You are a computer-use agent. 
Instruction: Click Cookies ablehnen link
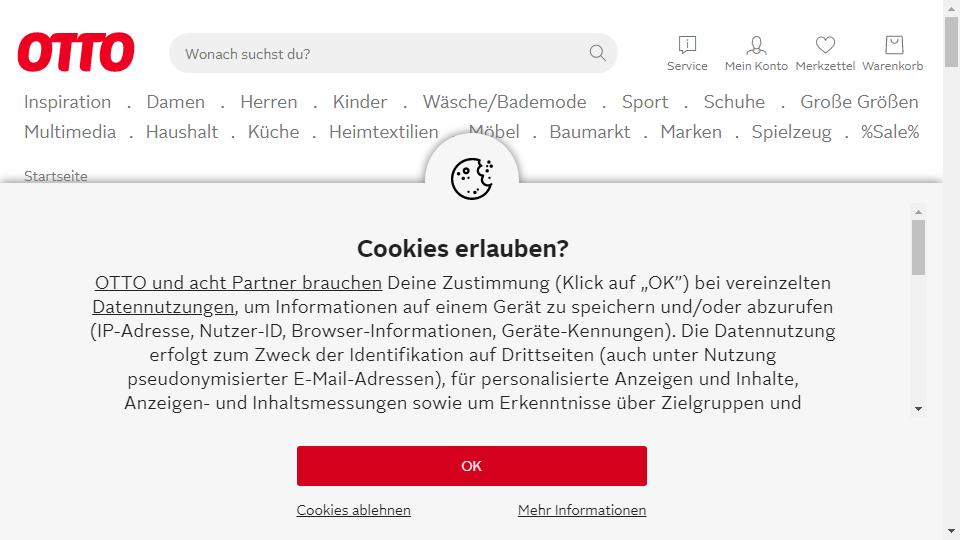coord(353,510)
